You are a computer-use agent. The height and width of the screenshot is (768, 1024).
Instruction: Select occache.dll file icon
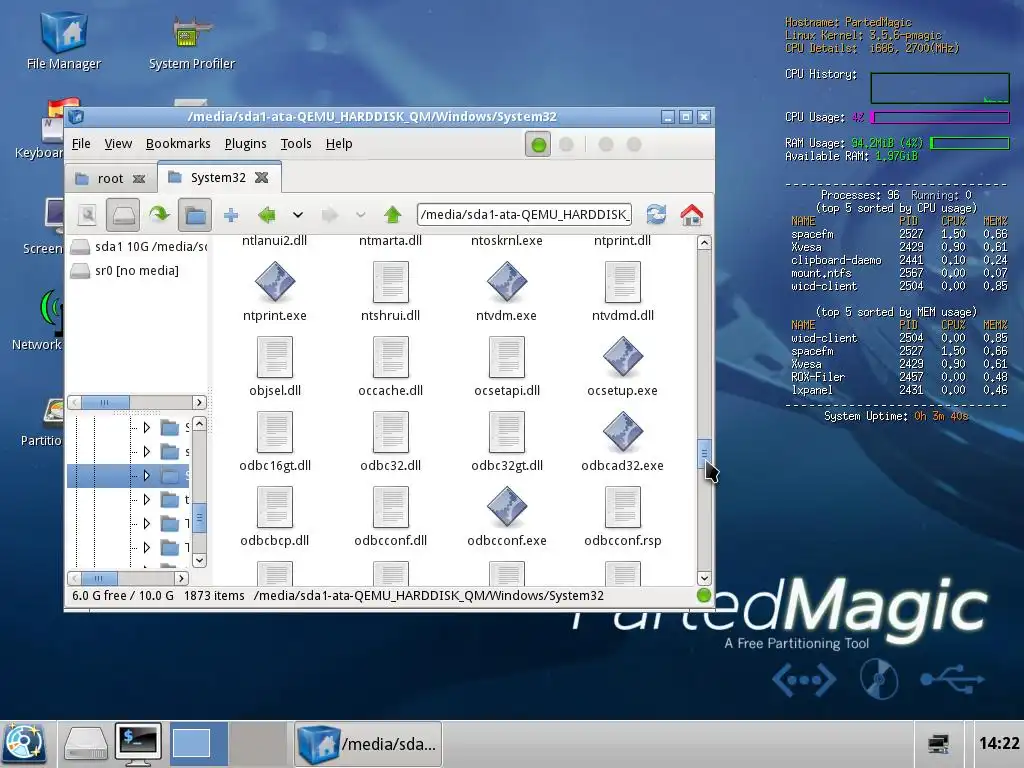coord(391,357)
